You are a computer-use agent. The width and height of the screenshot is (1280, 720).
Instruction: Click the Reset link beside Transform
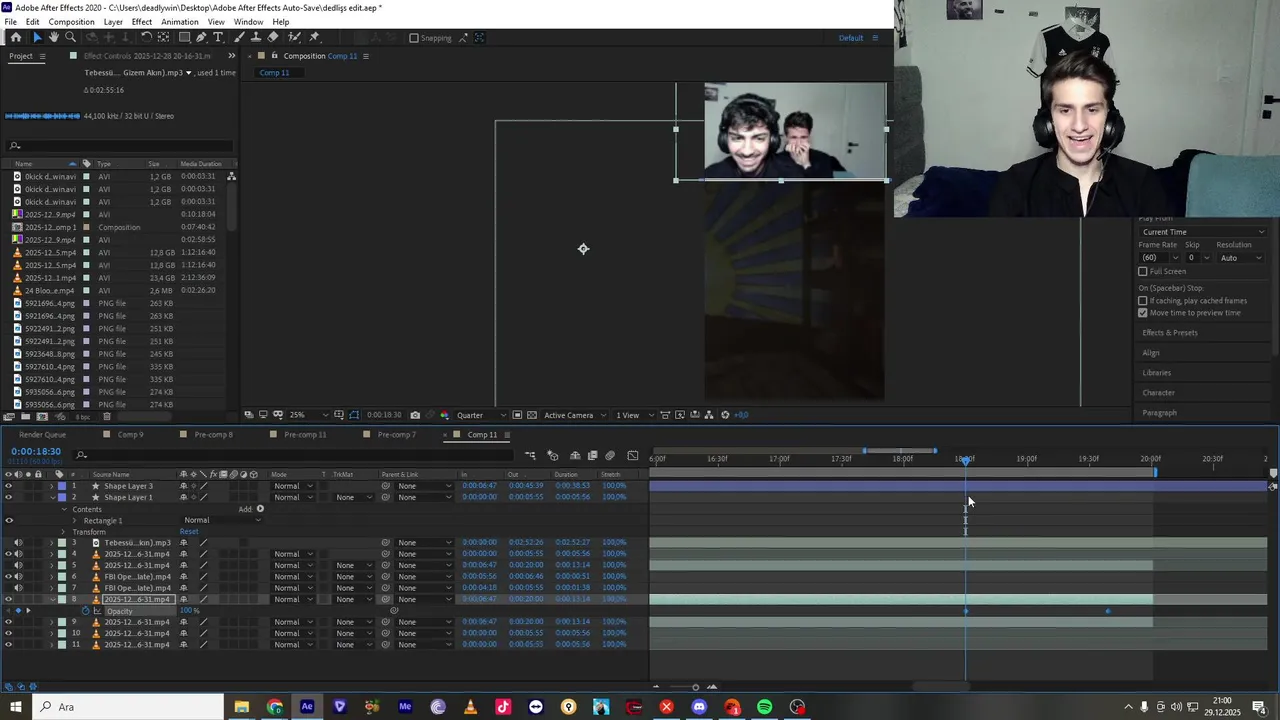(189, 532)
